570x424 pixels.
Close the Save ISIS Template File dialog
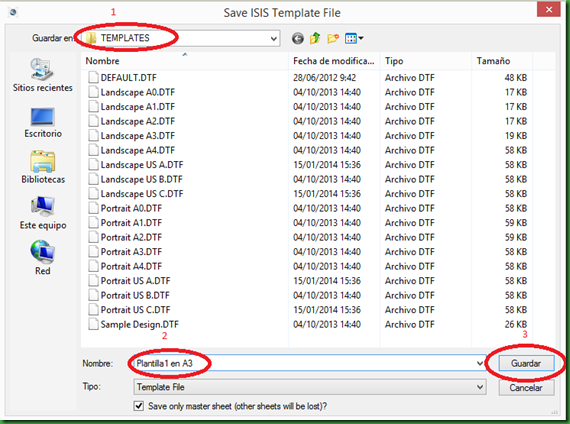(x=549, y=10)
